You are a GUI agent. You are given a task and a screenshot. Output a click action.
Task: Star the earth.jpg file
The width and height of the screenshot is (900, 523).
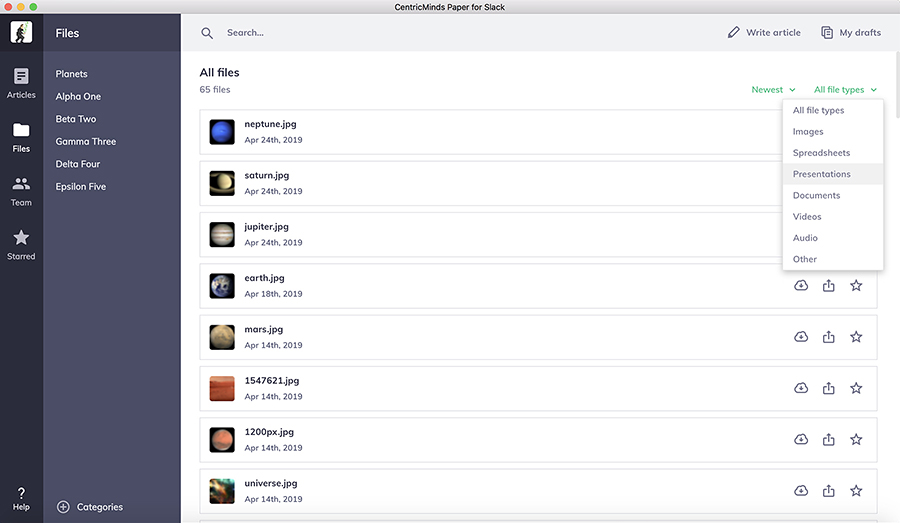[856, 285]
